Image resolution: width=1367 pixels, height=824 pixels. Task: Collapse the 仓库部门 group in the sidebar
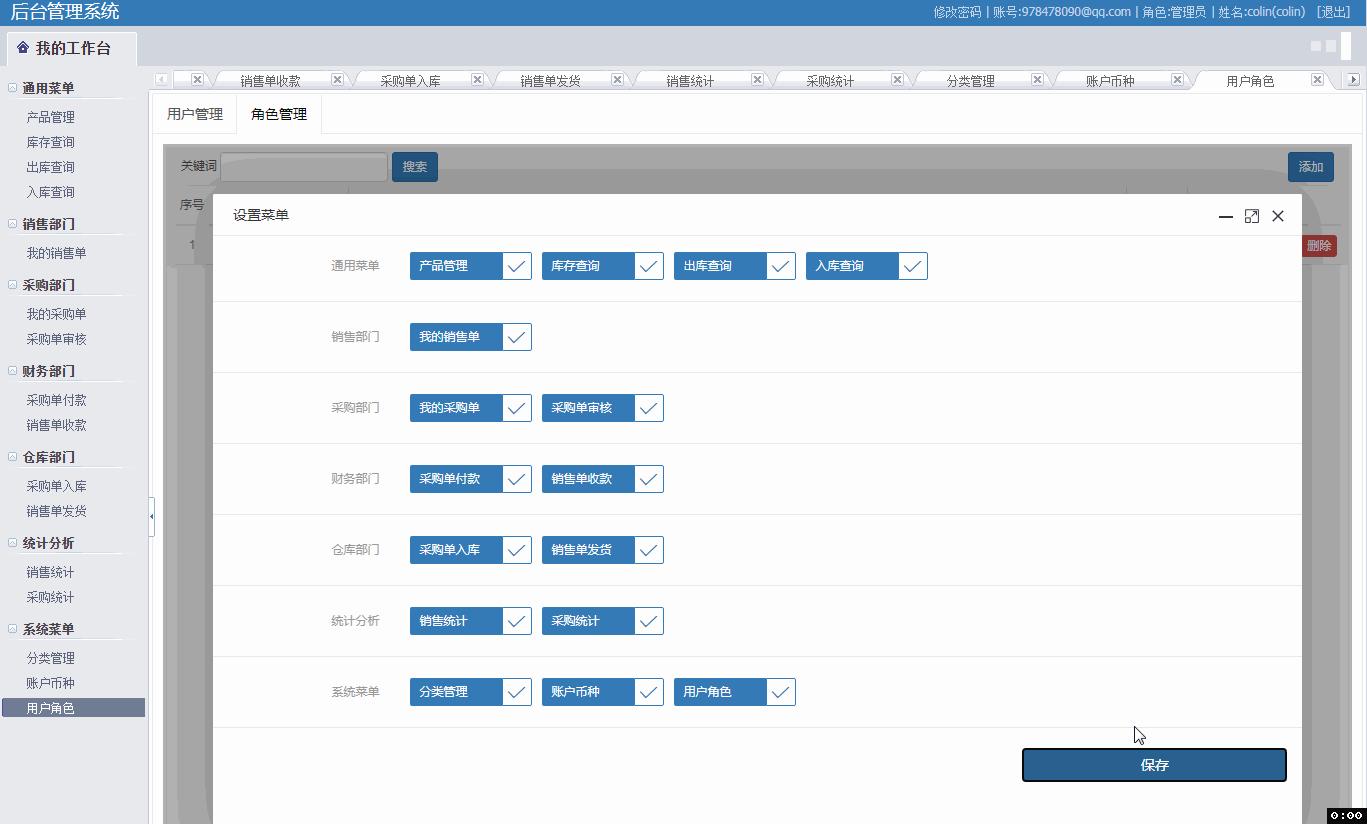13,457
